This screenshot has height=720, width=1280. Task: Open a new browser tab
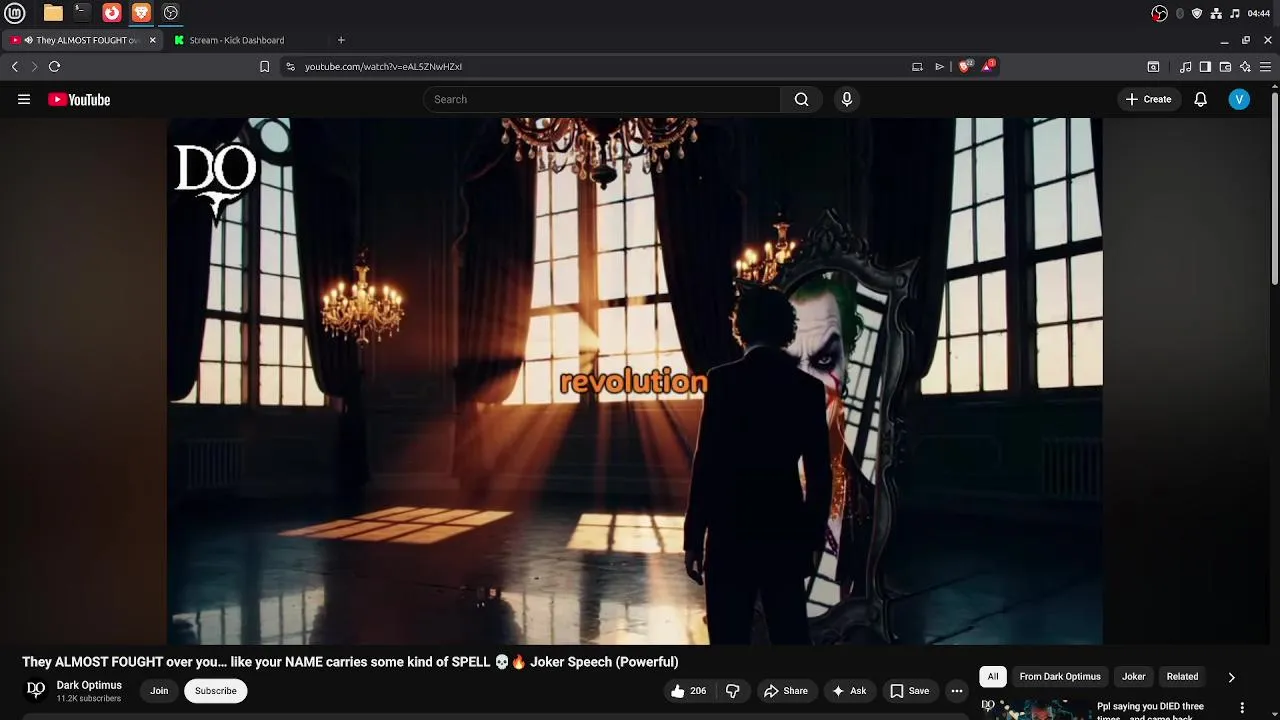pyautogui.click(x=341, y=40)
